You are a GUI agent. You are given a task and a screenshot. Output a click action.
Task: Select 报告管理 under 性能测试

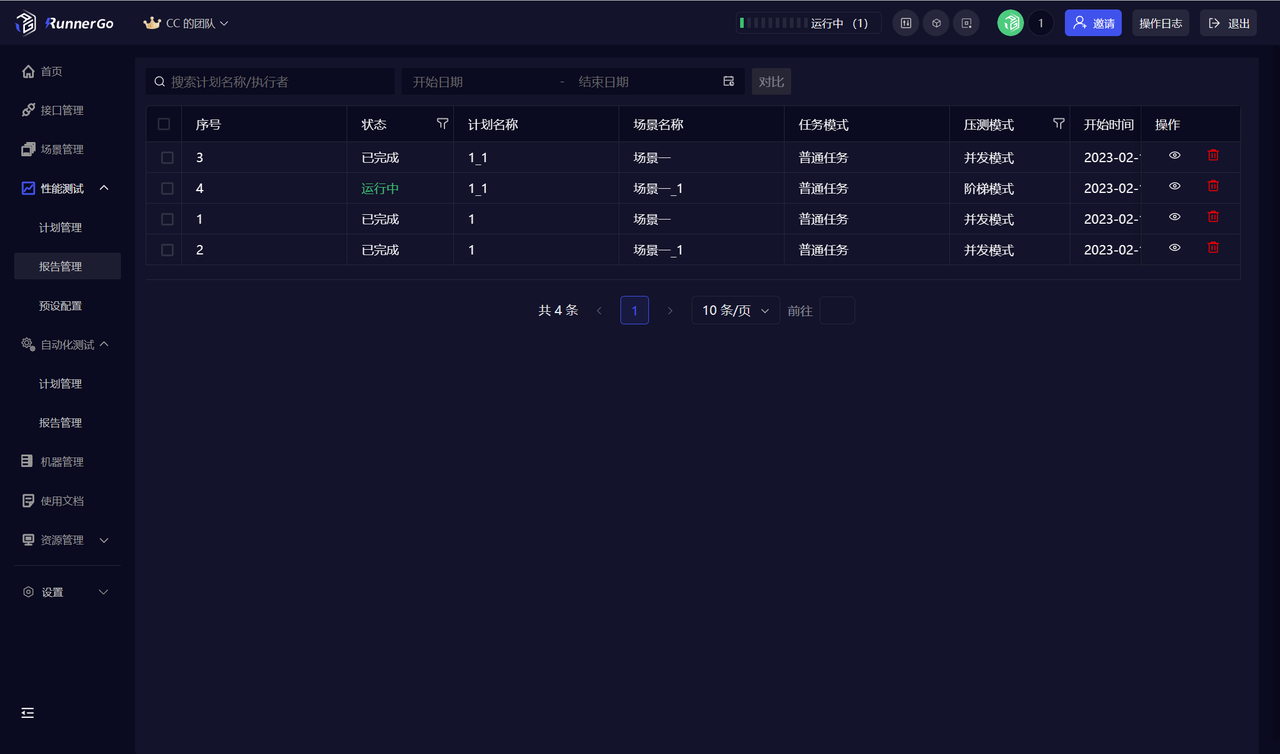(67, 266)
